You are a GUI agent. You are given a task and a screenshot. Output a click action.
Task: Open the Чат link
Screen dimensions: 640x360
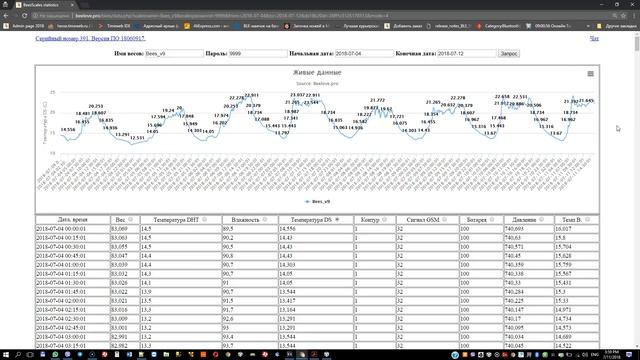[x=594, y=38]
